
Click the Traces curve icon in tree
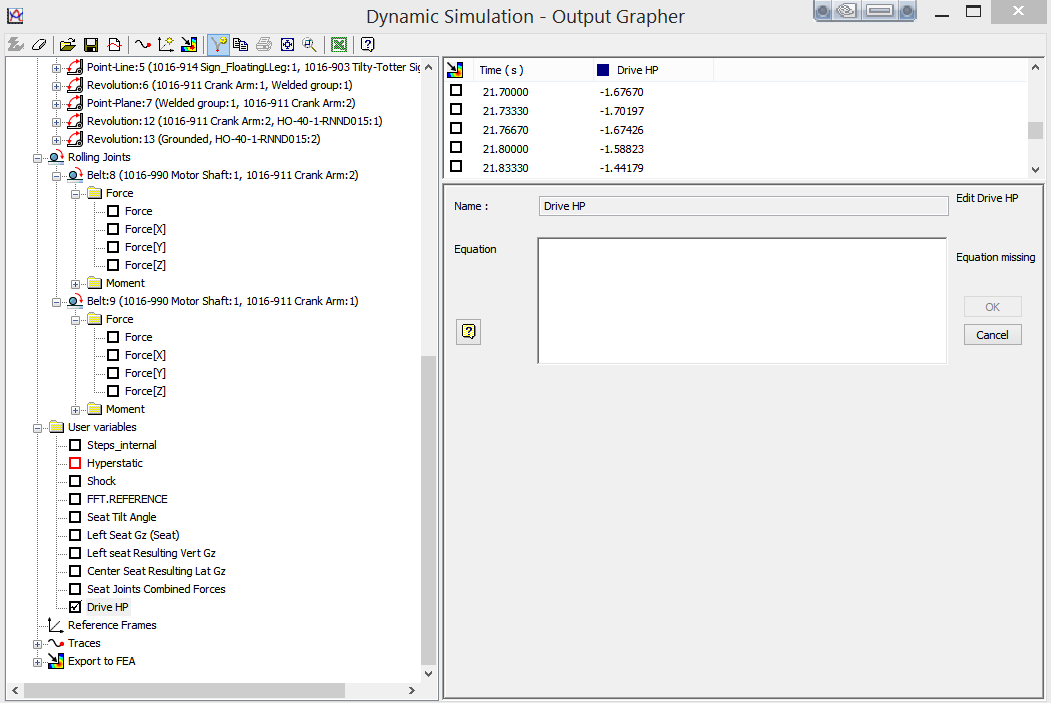click(x=56, y=643)
